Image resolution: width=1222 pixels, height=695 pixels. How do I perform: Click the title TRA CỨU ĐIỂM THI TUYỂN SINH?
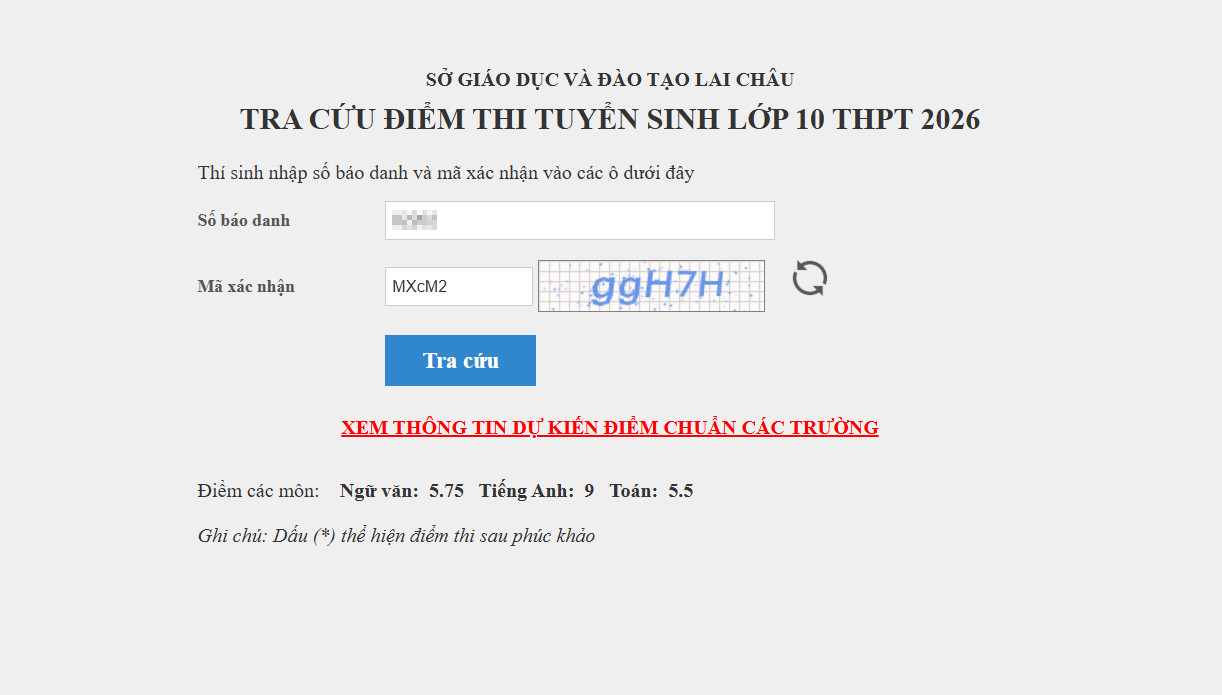pyautogui.click(x=610, y=119)
